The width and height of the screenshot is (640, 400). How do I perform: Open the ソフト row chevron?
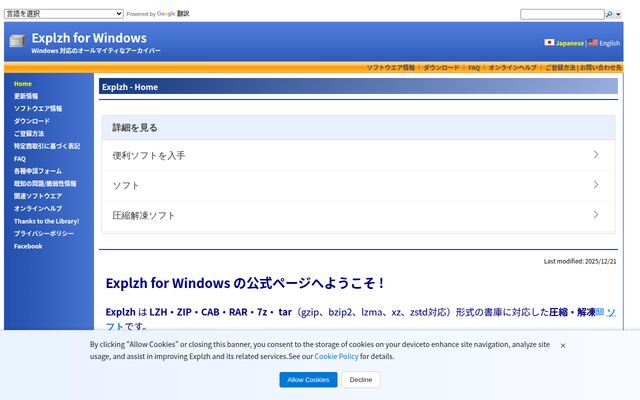click(x=596, y=185)
